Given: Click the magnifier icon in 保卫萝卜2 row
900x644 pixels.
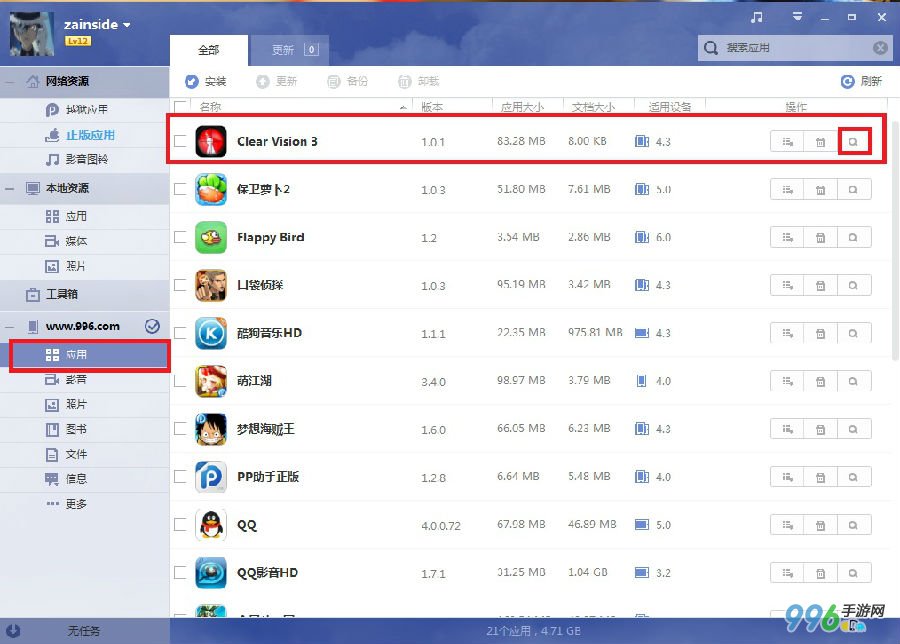Looking at the screenshot, I should [854, 189].
